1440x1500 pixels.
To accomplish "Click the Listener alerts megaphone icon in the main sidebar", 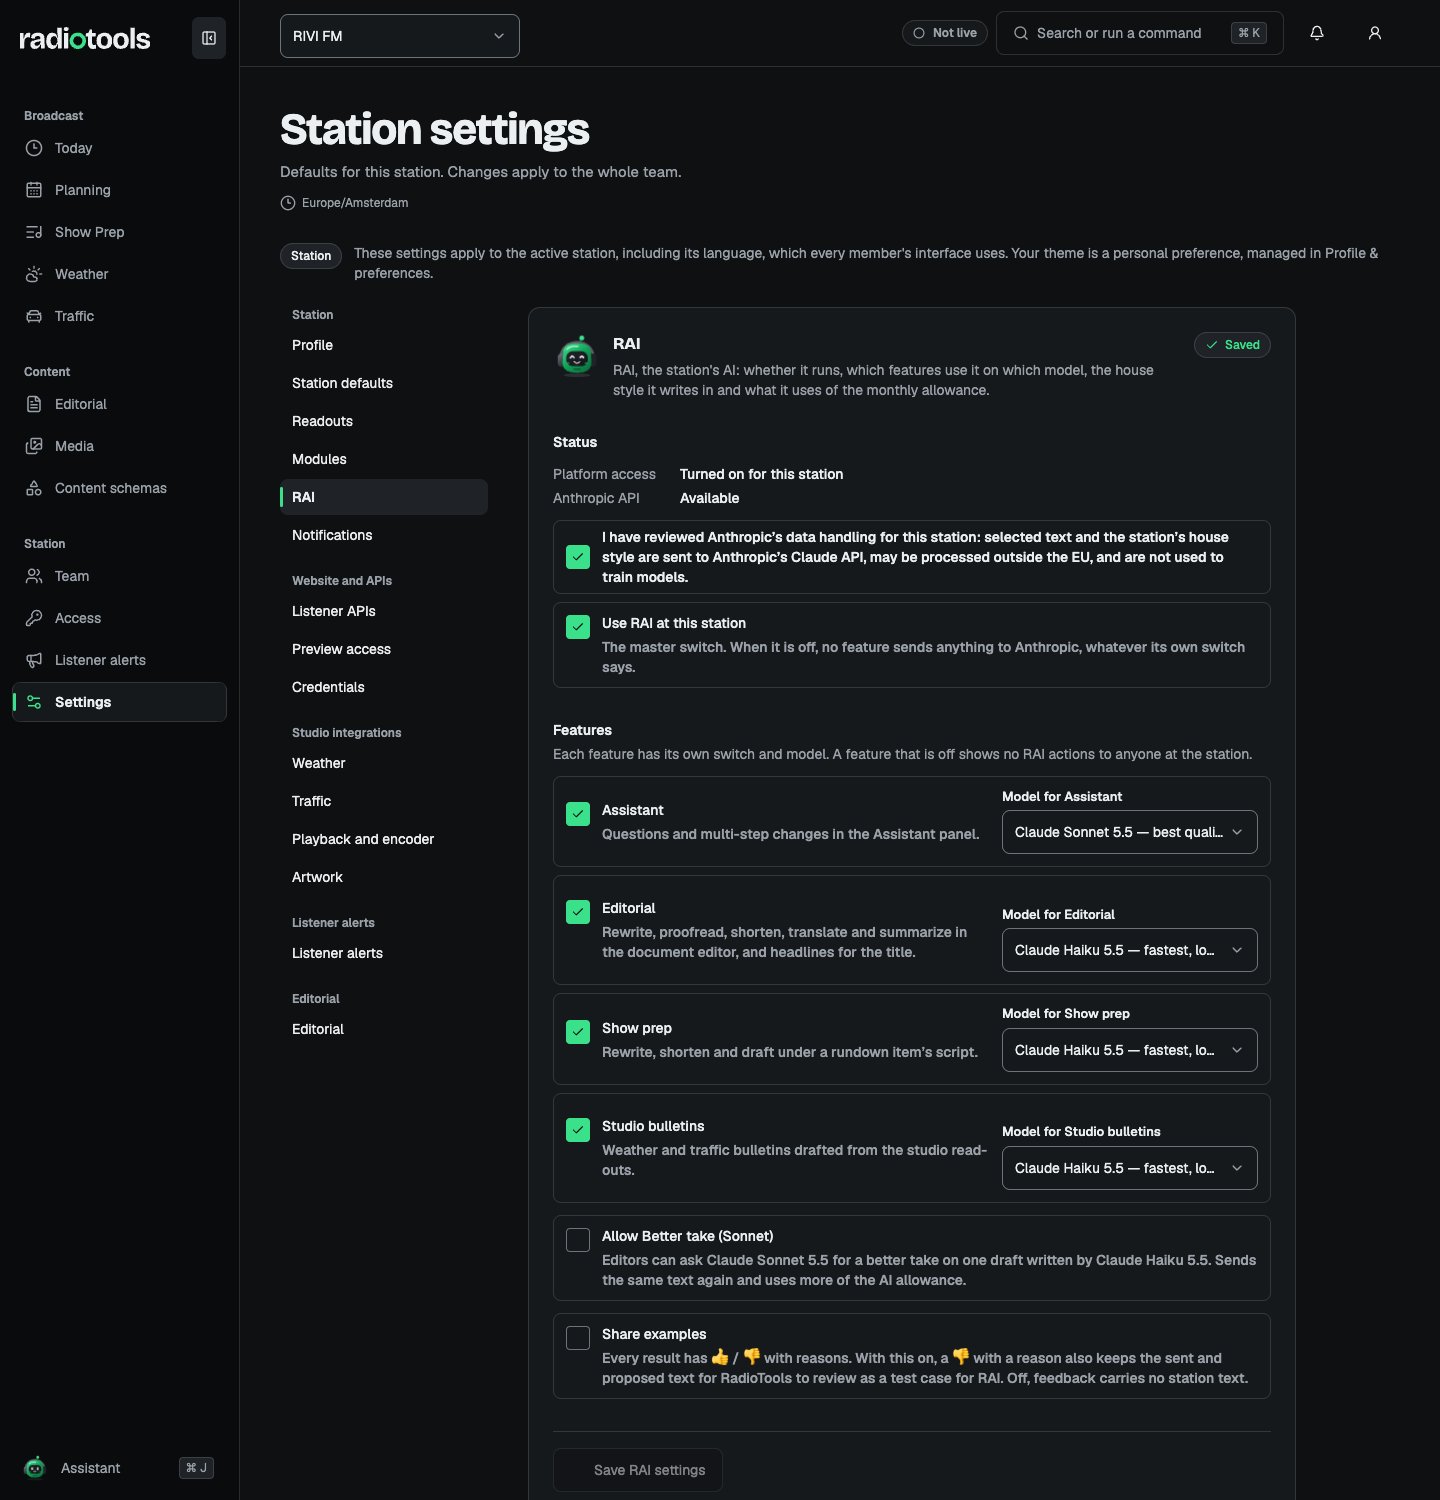I will 34,660.
